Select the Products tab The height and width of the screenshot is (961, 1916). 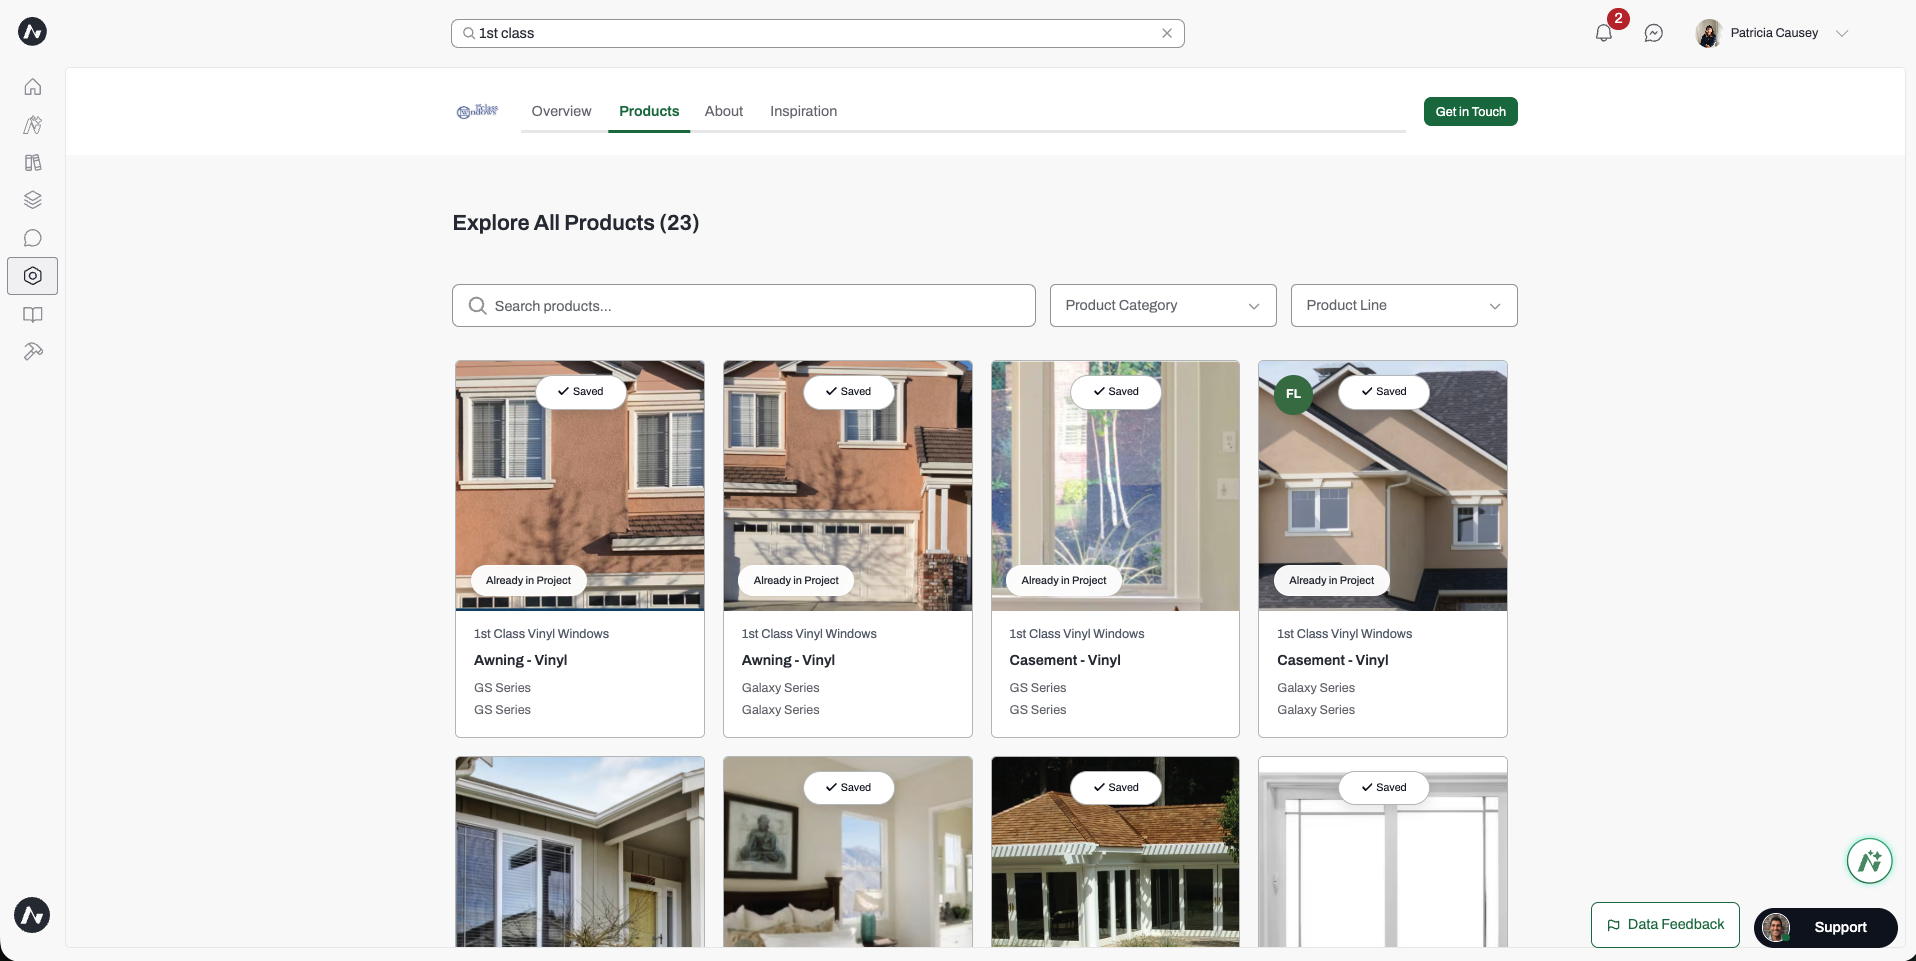click(649, 111)
